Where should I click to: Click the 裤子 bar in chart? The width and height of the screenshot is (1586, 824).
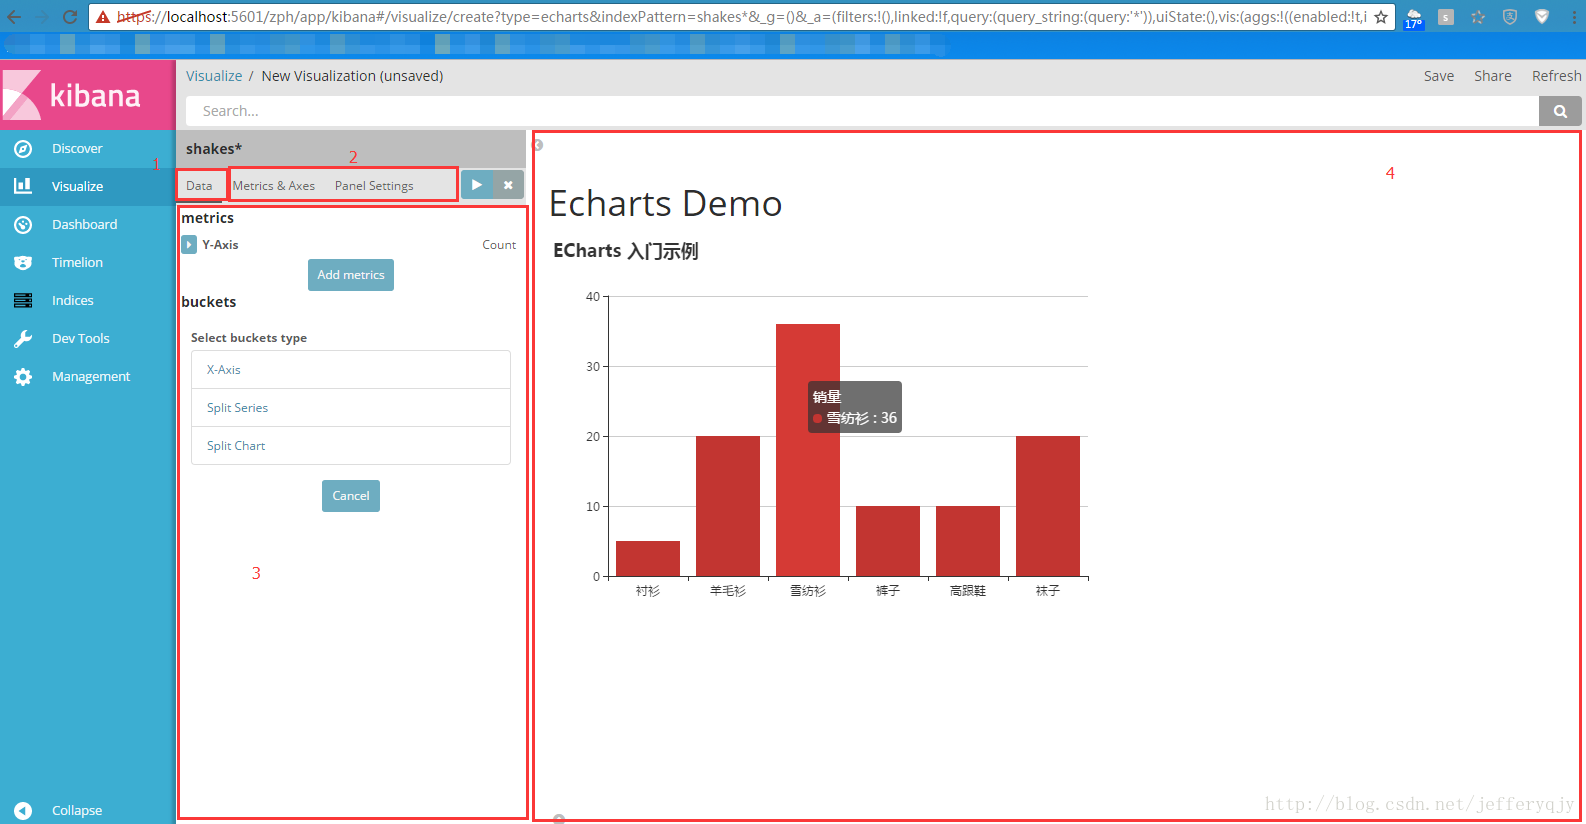pos(888,541)
